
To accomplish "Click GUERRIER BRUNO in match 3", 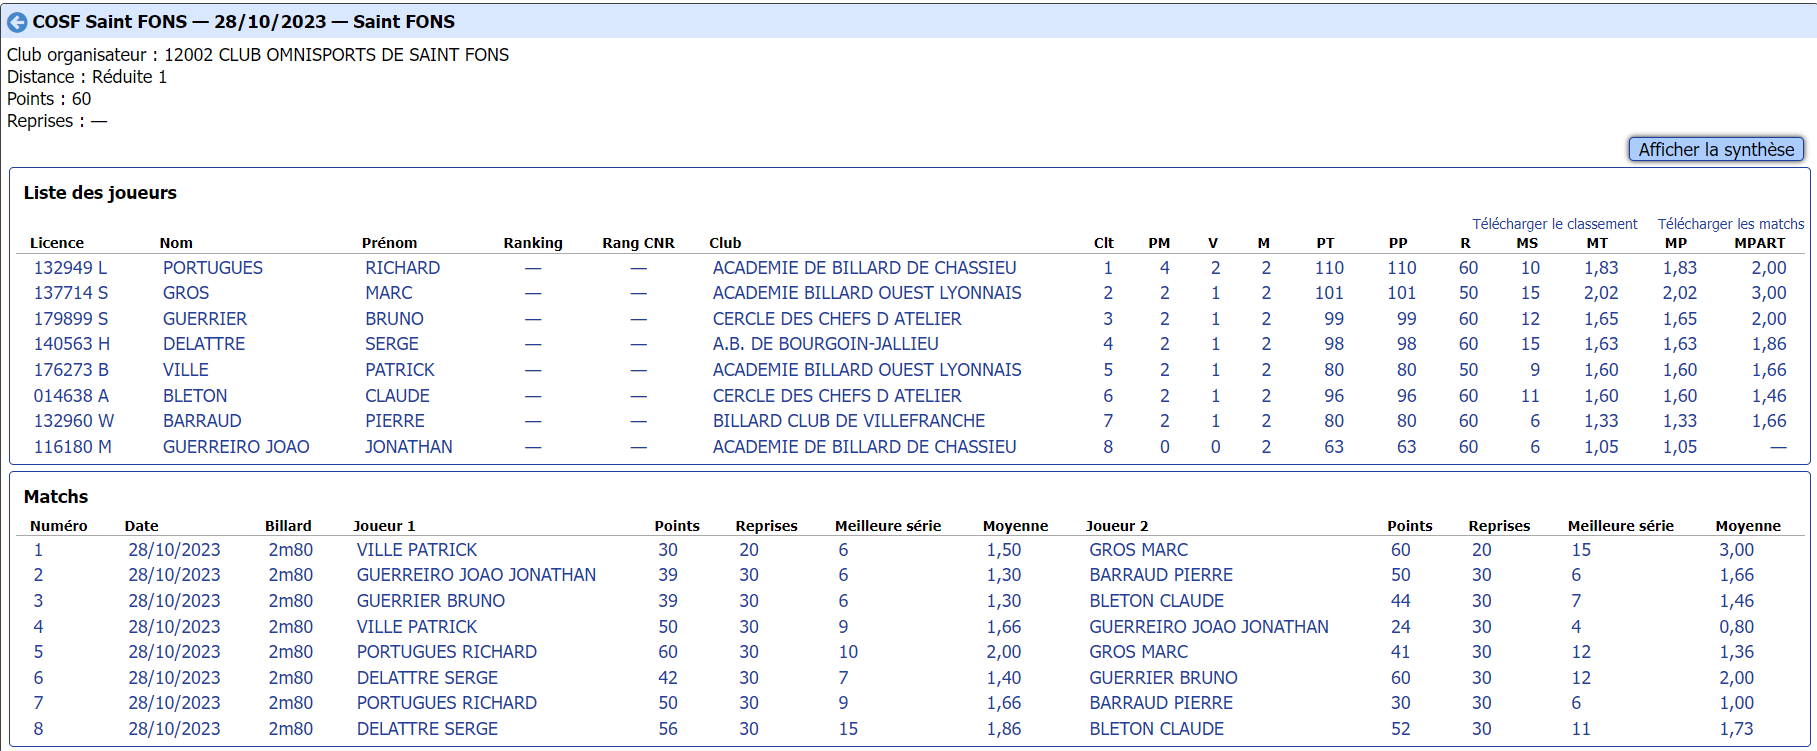I will tap(431, 601).
